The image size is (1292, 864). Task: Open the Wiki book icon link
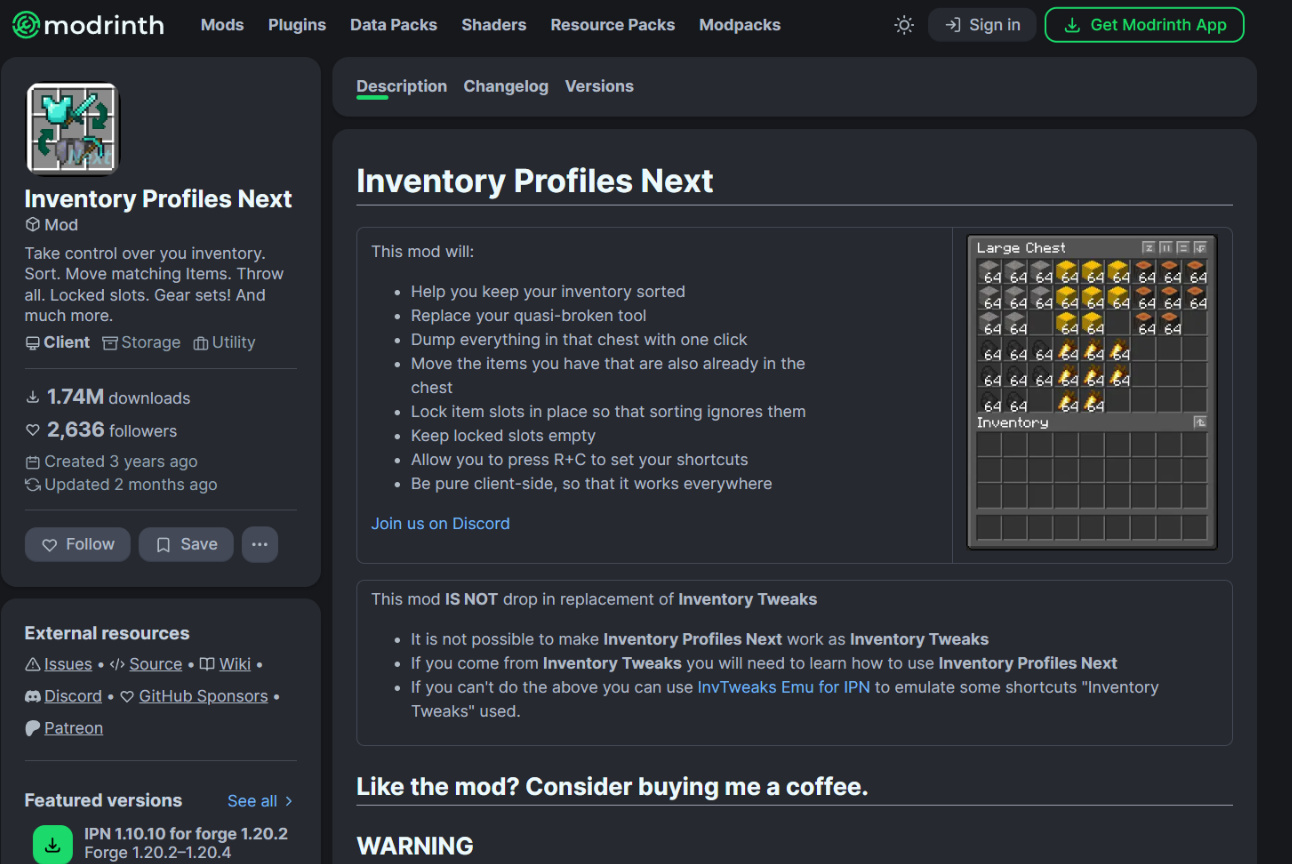click(x=207, y=664)
